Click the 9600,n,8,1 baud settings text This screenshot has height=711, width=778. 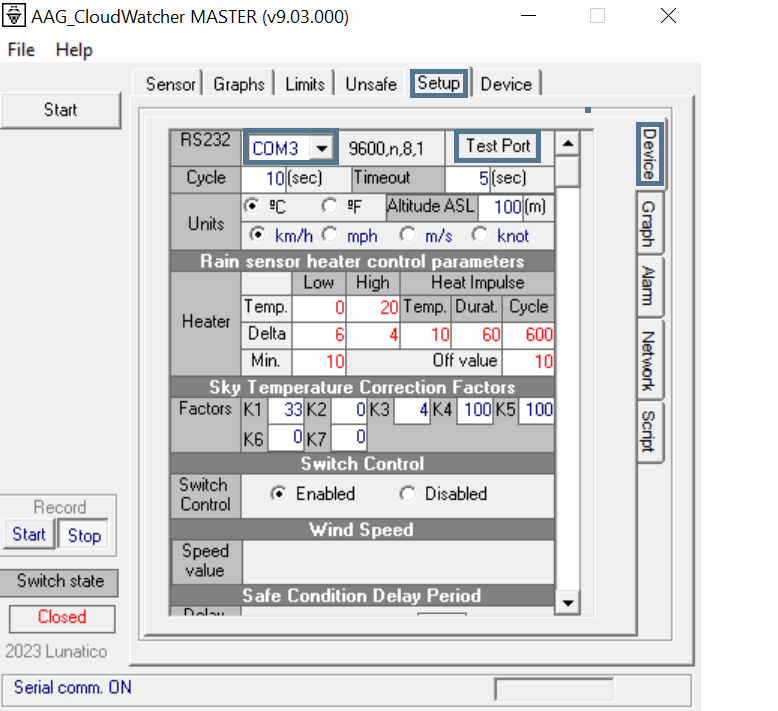point(386,148)
